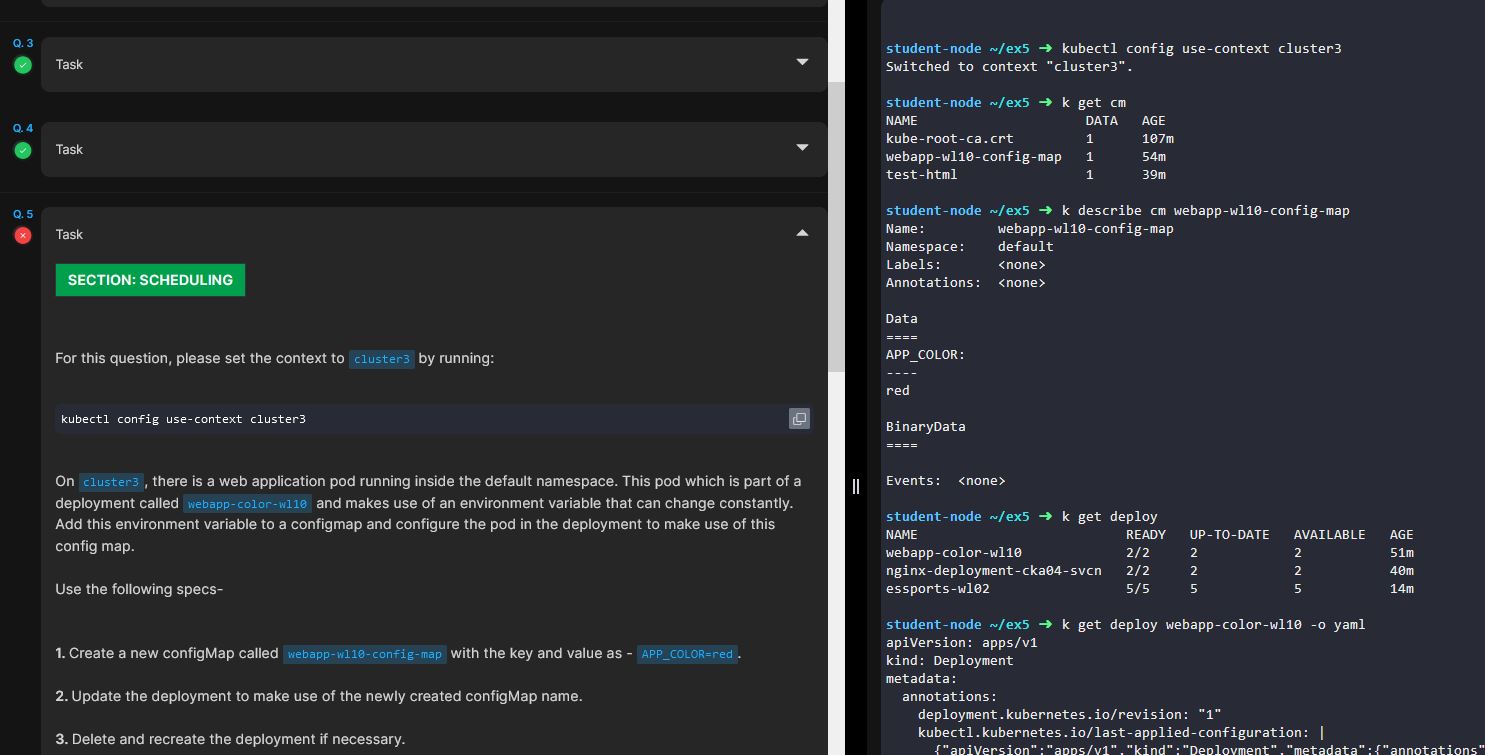Collapse the Q.5 Task panel
Screen dimensions: 1485x755
pyautogui.click(x=801, y=233)
